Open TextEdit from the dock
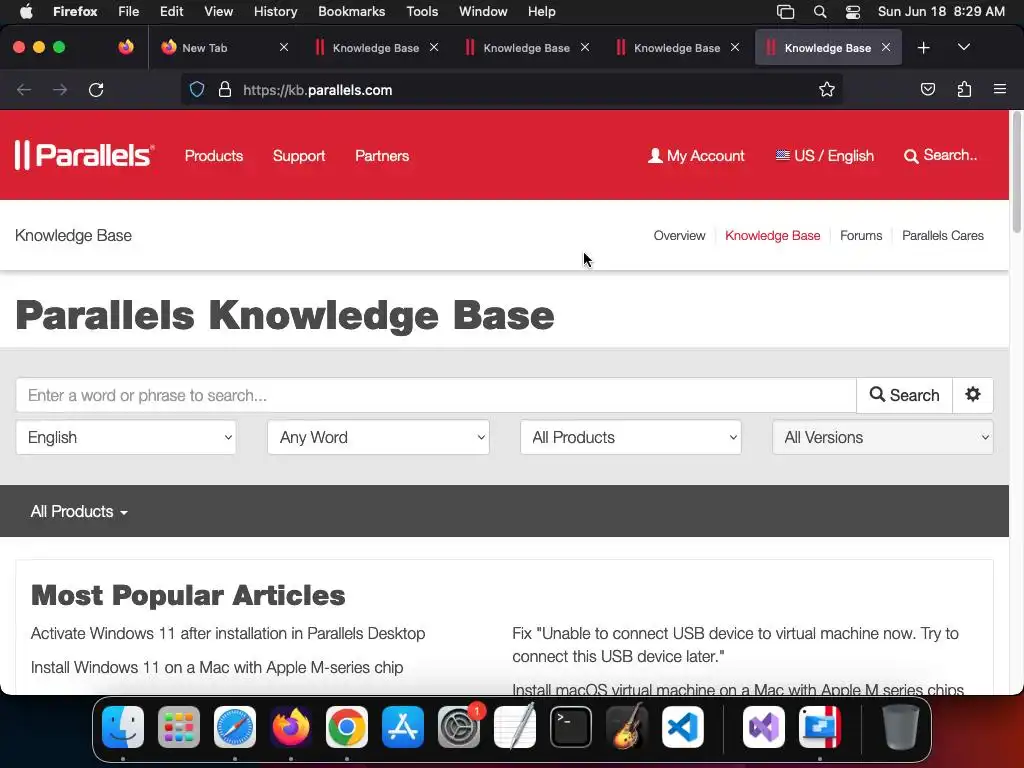The image size is (1024, 768). click(515, 727)
